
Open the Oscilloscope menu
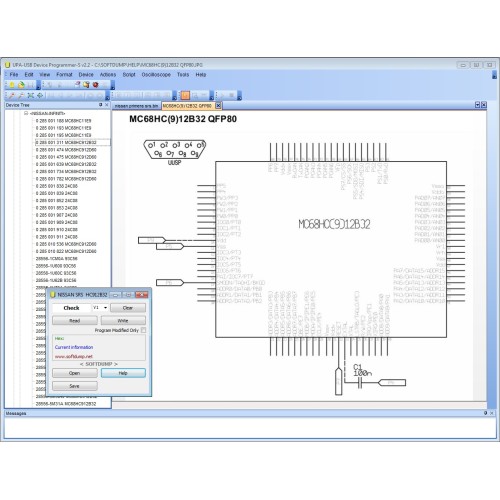(156, 75)
